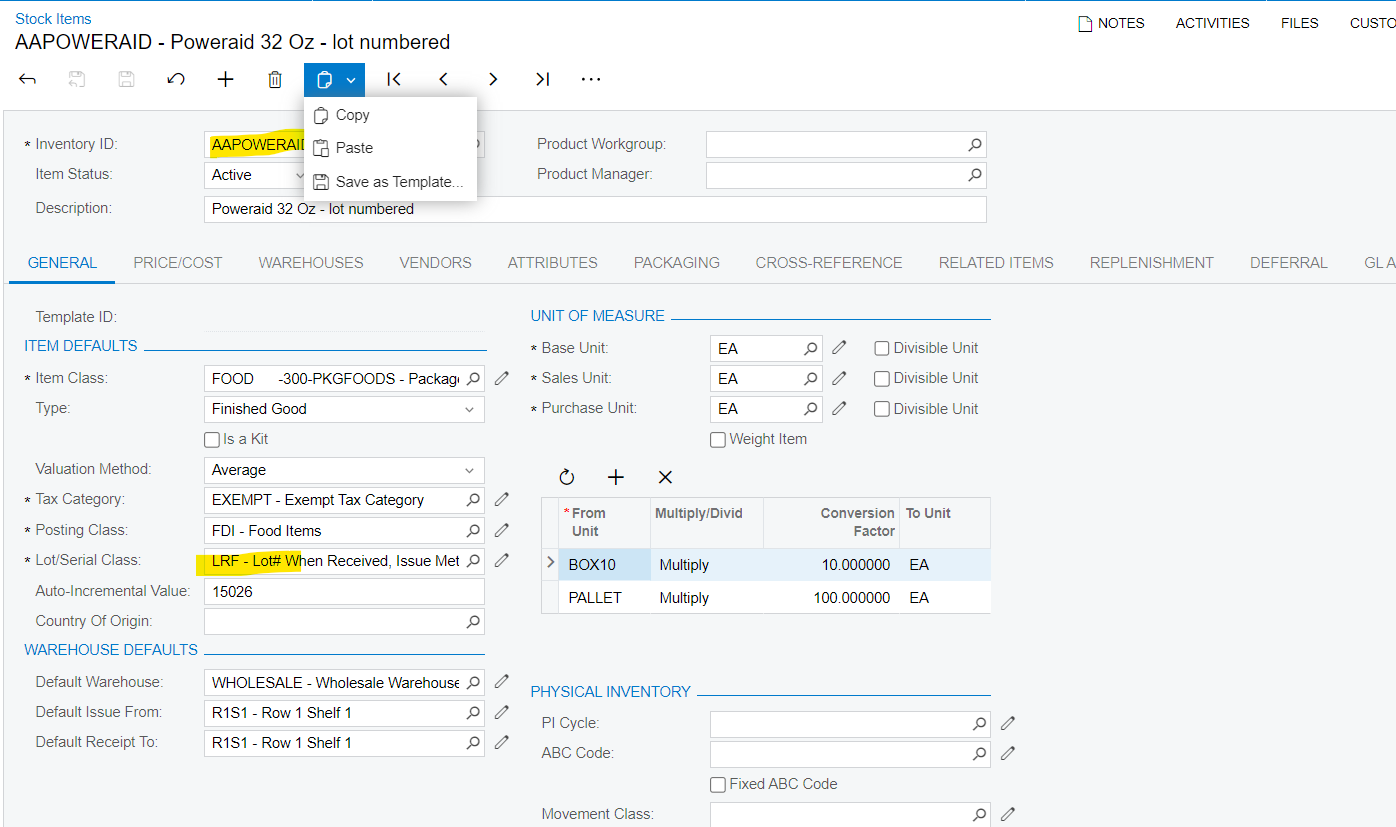
Task: Toggle Divisible Unit for Sales Unit
Action: click(x=882, y=378)
